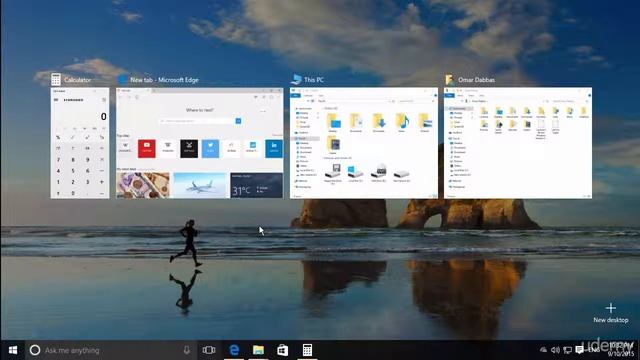Open File Explorer from the taskbar

pos(258,350)
